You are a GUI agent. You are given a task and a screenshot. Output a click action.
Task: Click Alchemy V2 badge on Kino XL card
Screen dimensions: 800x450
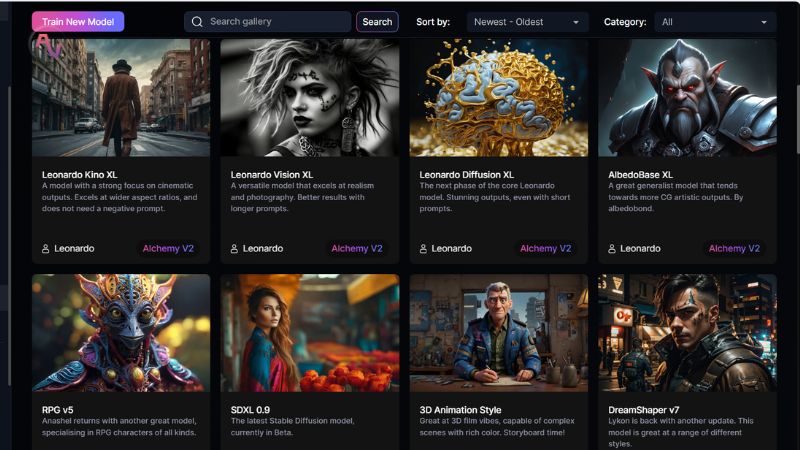point(168,248)
